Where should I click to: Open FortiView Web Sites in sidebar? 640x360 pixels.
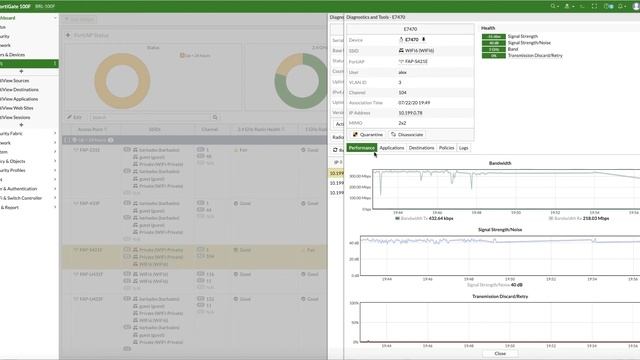[29, 108]
